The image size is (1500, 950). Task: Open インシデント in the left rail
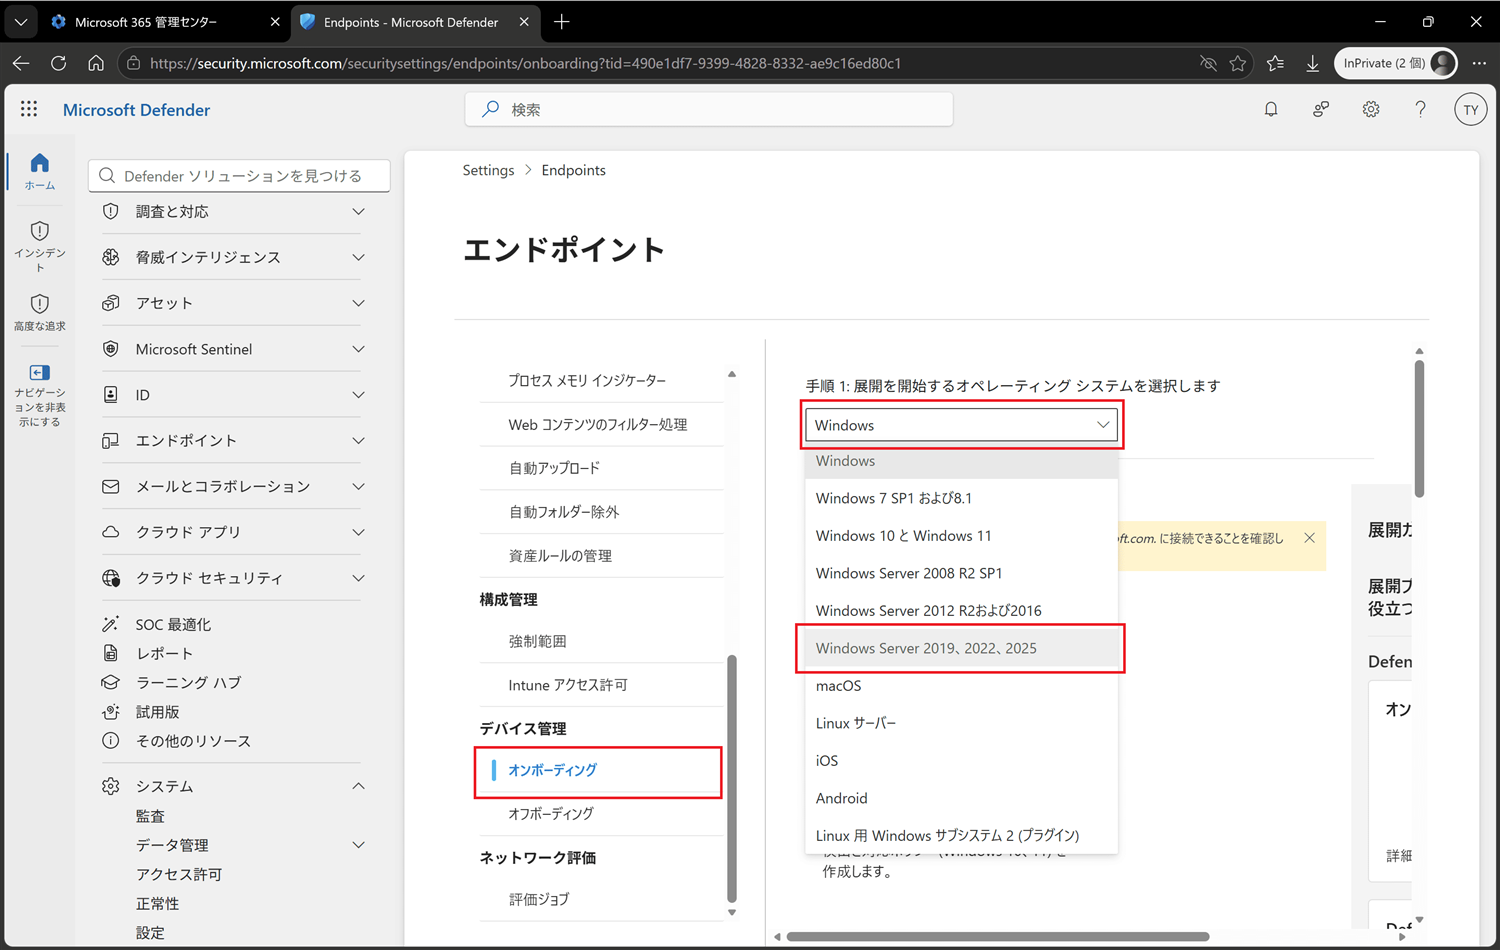pos(40,246)
